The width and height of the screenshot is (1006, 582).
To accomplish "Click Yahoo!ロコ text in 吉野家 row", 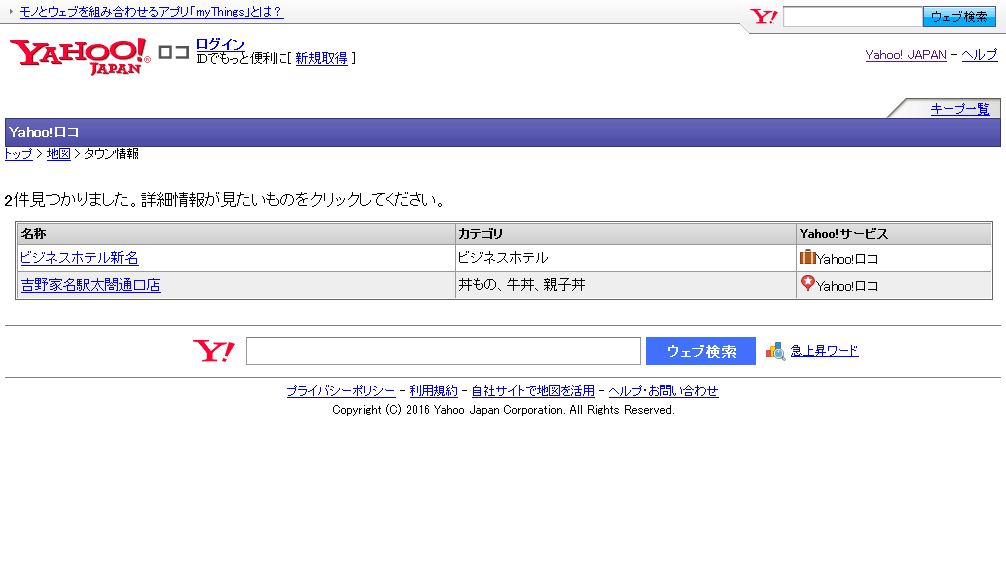I will [847, 286].
